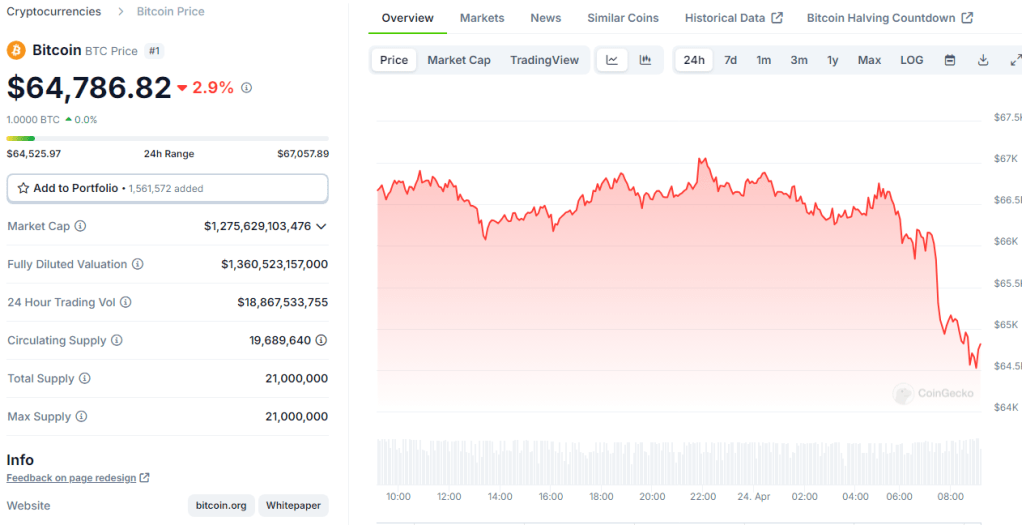Switch to the Similar Coins tab
Viewport: 1022px width, 525px height.
(623, 18)
